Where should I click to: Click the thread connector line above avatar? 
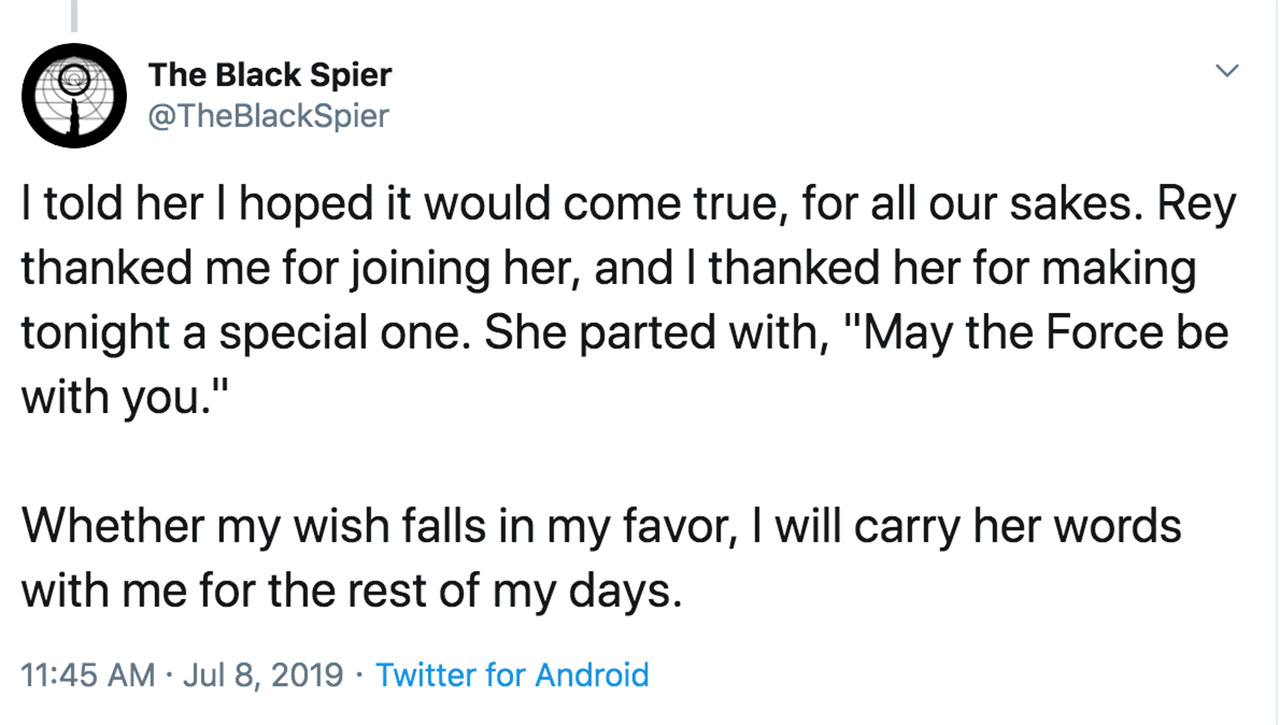(73, 12)
